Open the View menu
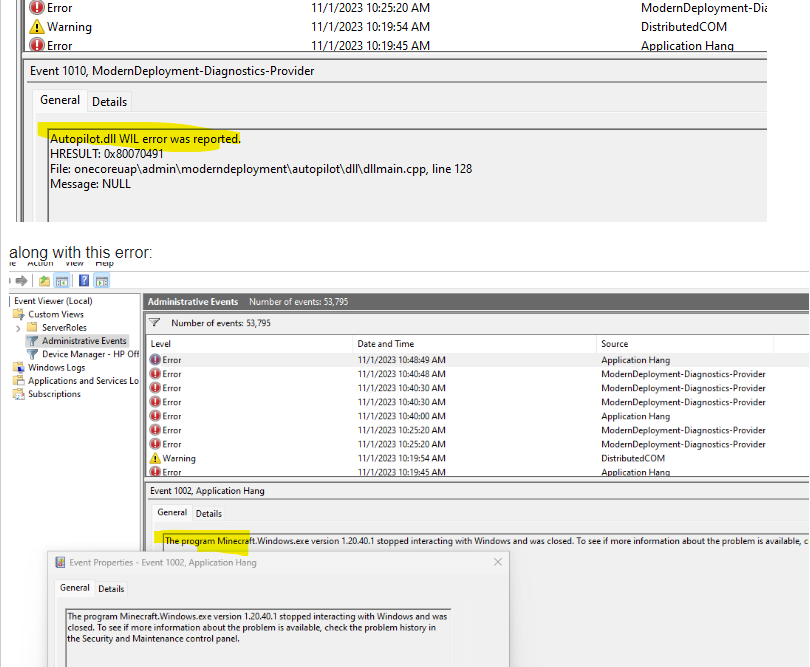This screenshot has height=667, width=810. click(75, 263)
